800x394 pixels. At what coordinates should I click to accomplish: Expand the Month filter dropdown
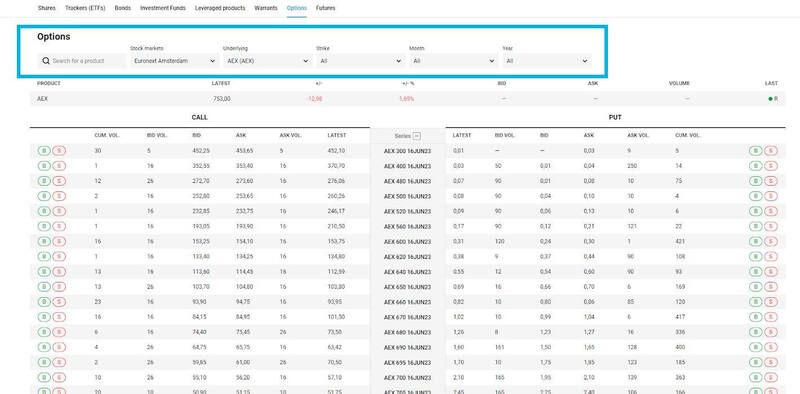(x=454, y=61)
